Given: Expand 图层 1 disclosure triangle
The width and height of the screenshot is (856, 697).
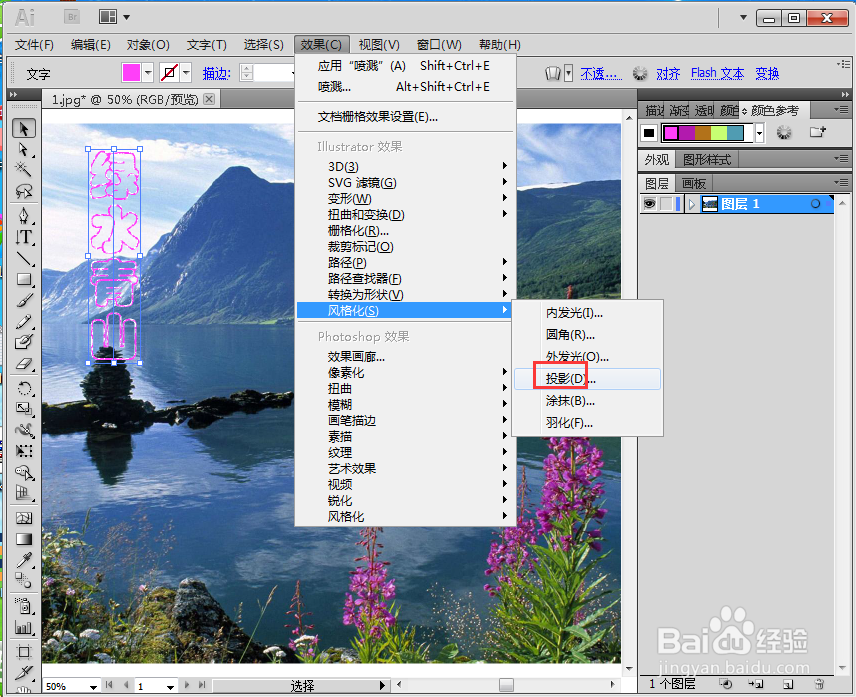Looking at the screenshot, I should [692, 204].
